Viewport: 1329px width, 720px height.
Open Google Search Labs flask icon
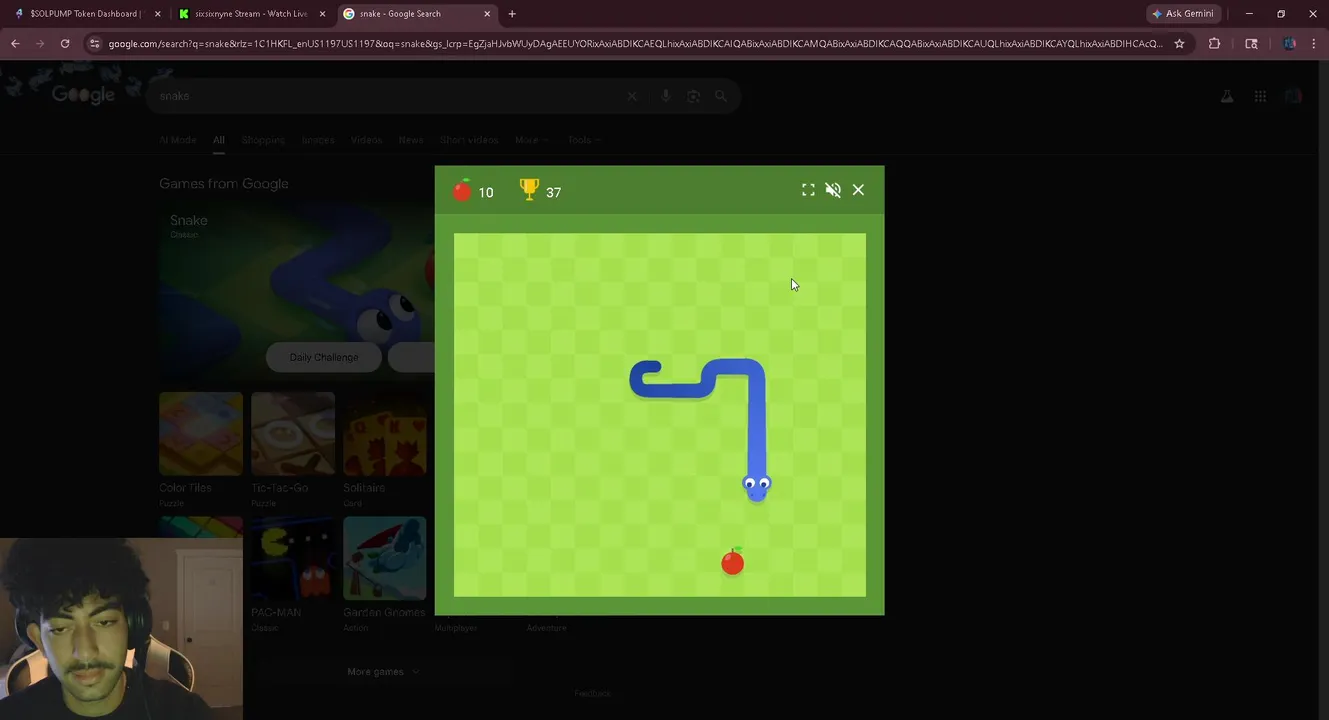[x=1227, y=96]
